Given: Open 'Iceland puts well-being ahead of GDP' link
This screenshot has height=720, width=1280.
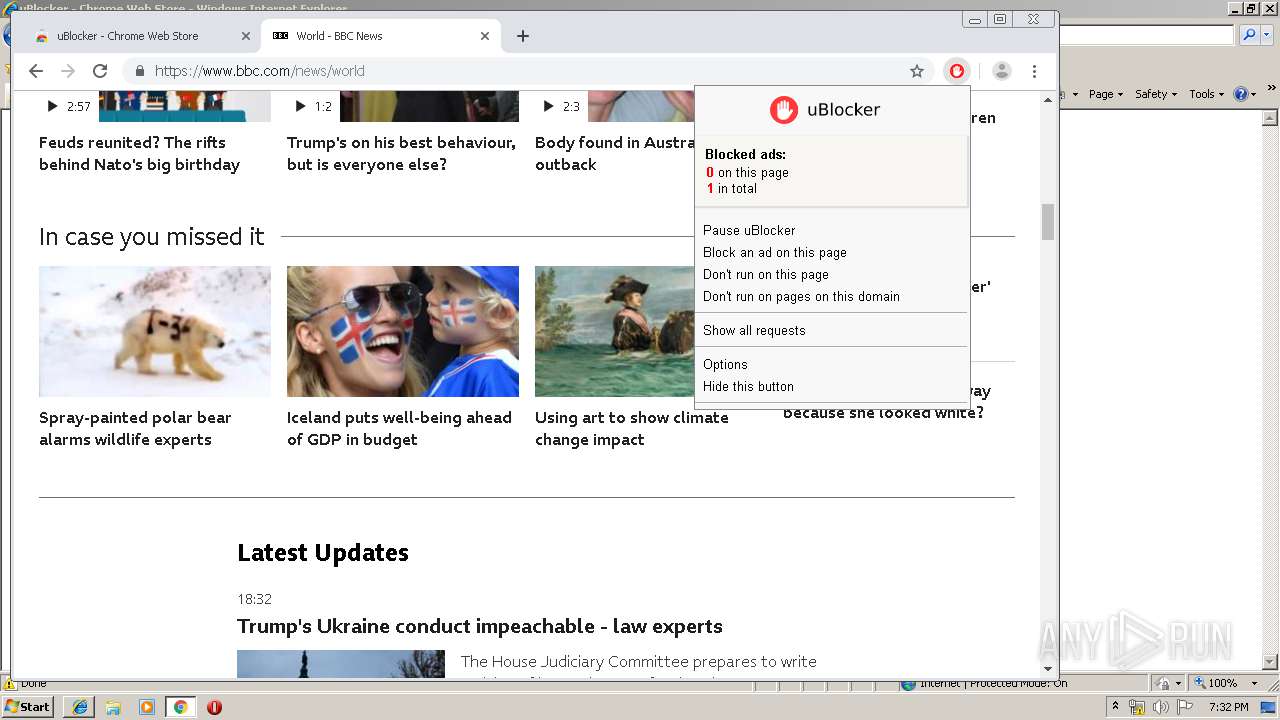Looking at the screenshot, I should tap(399, 428).
